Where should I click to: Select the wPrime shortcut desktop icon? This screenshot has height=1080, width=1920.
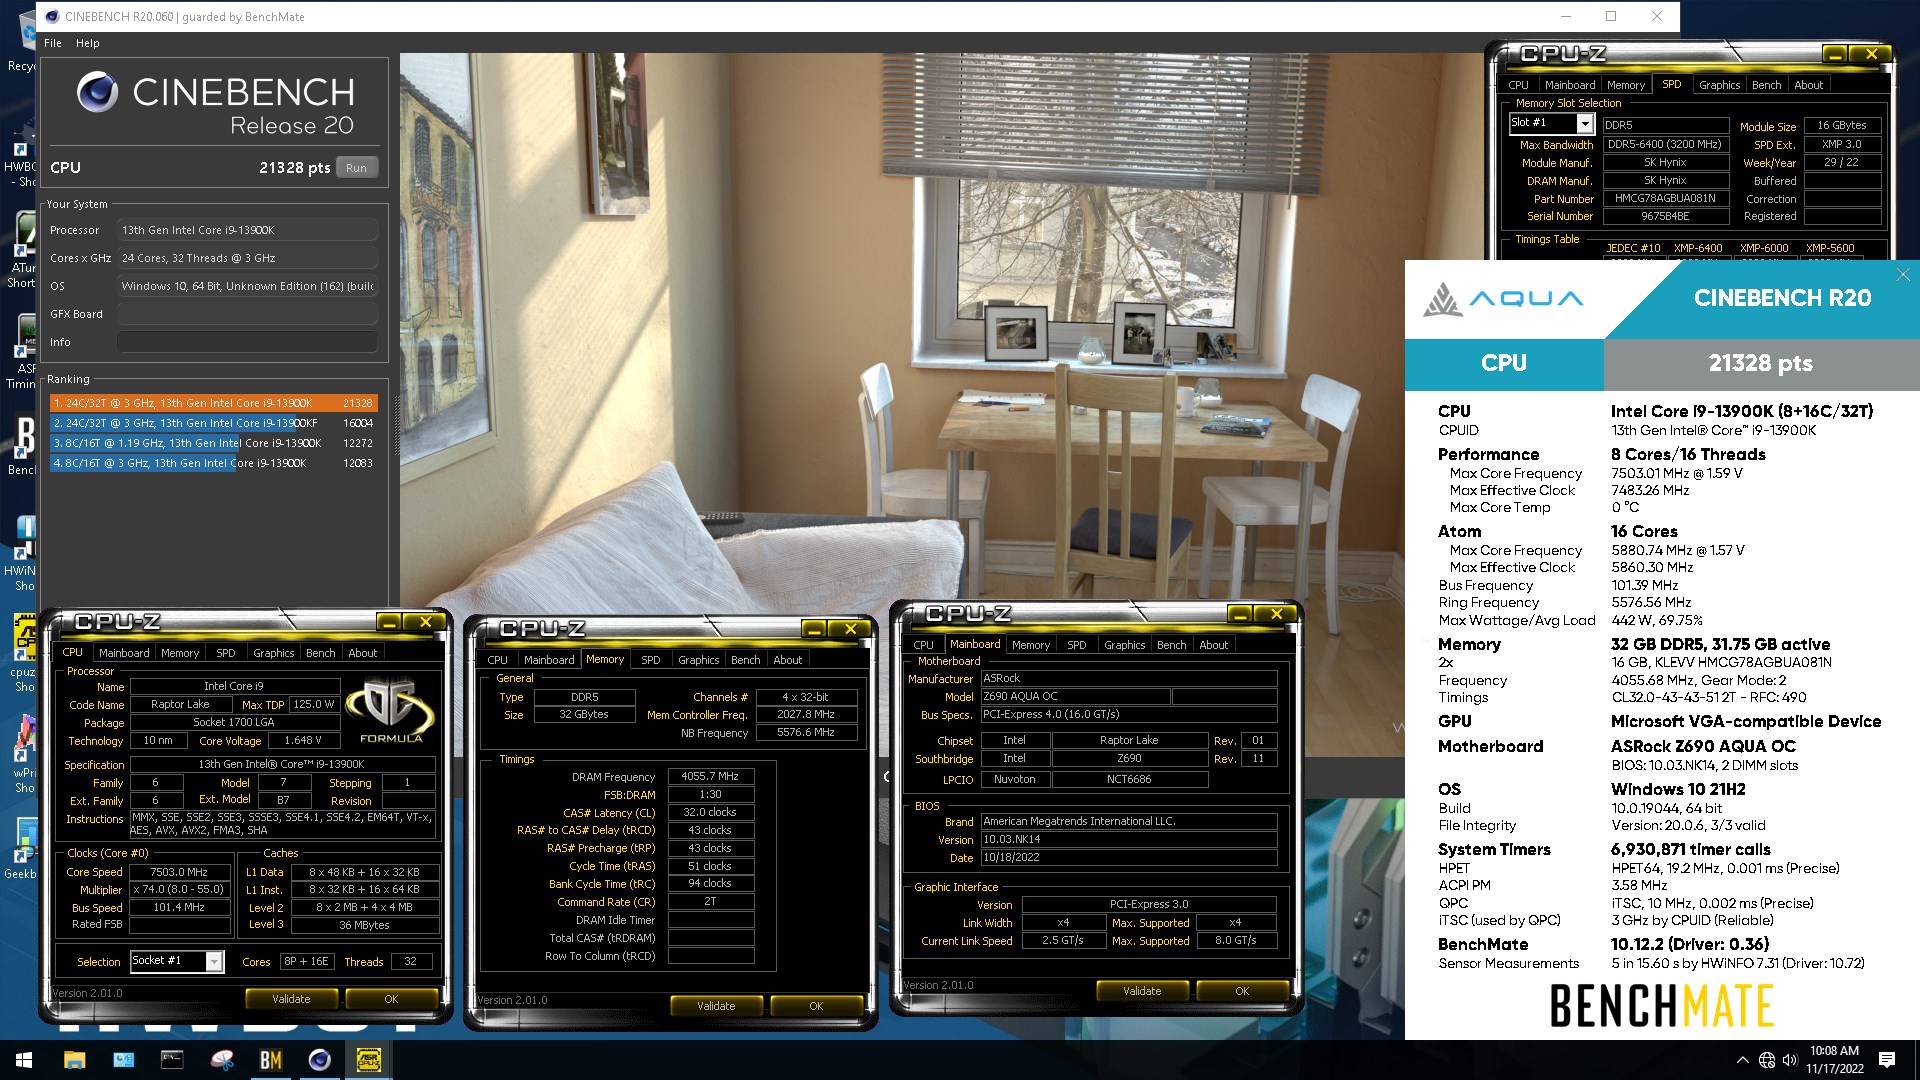point(22,755)
